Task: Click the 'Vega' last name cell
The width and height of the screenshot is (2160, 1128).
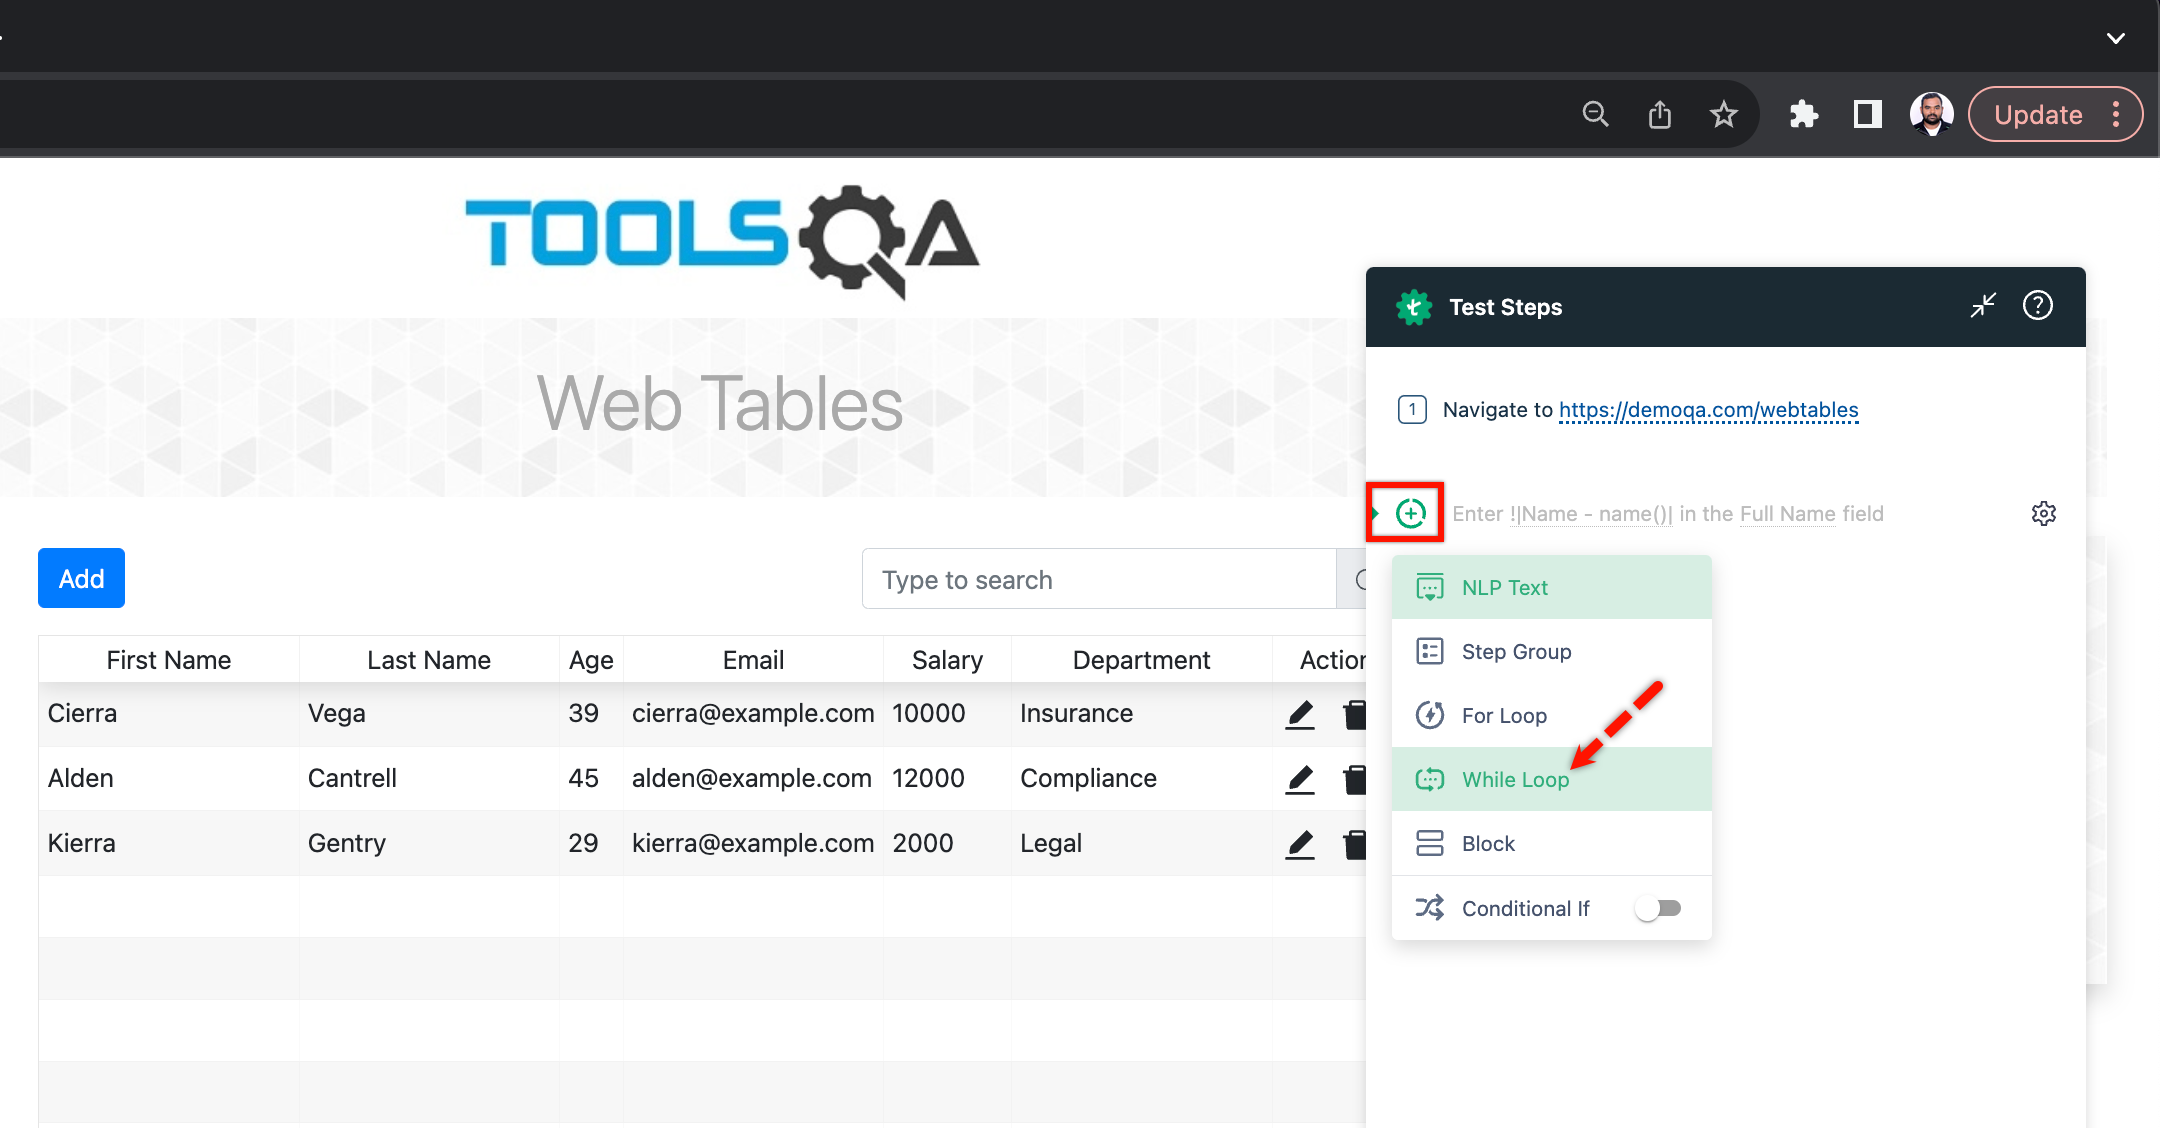Action: click(429, 713)
